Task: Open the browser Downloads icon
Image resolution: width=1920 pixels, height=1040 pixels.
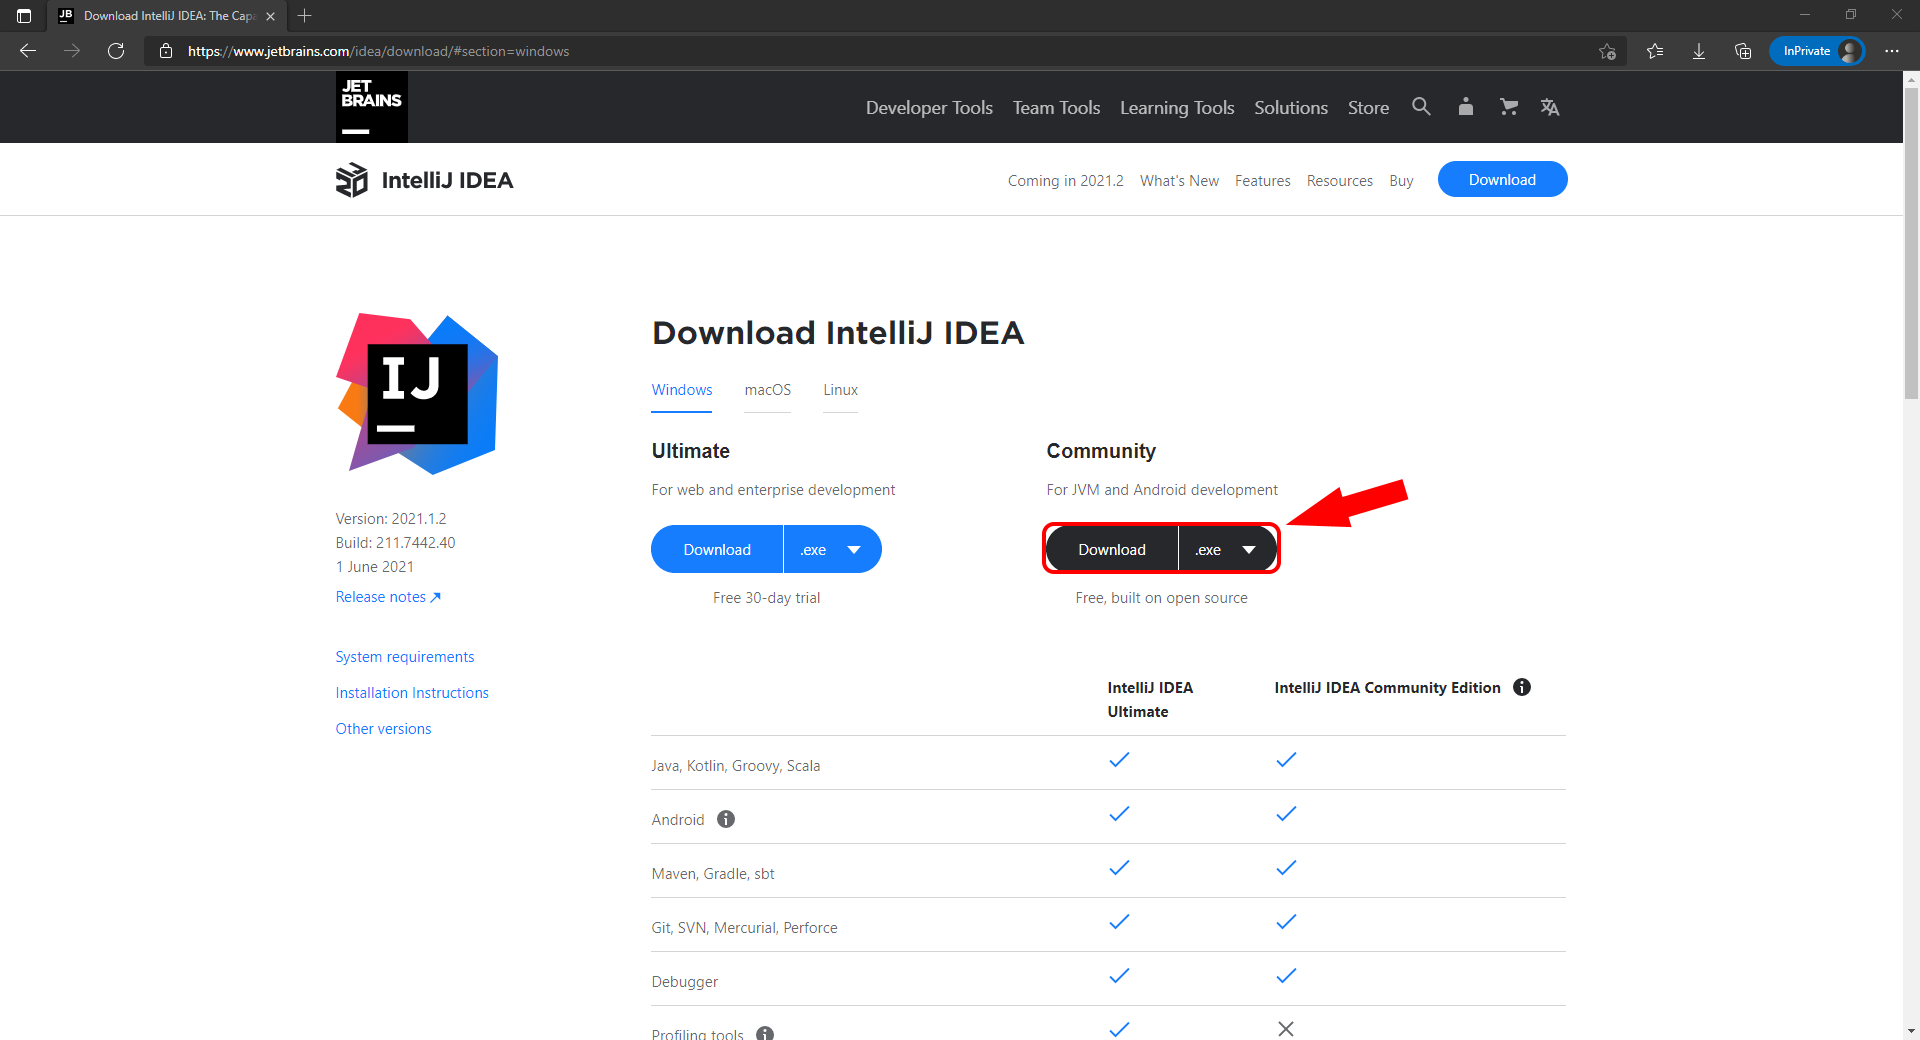Action: point(1699,51)
